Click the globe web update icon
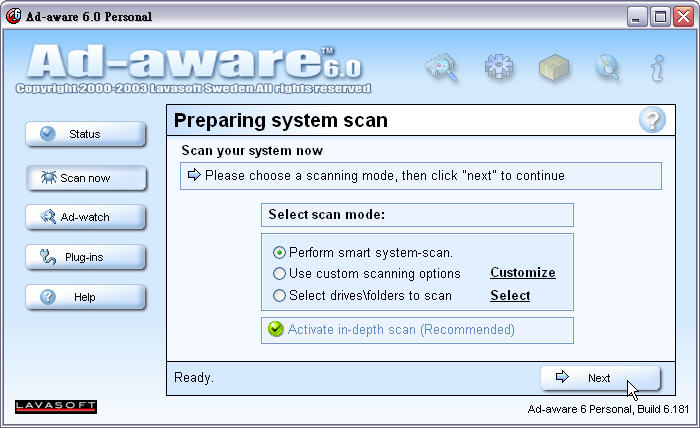The image size is (700, 428). pos(608,68)
